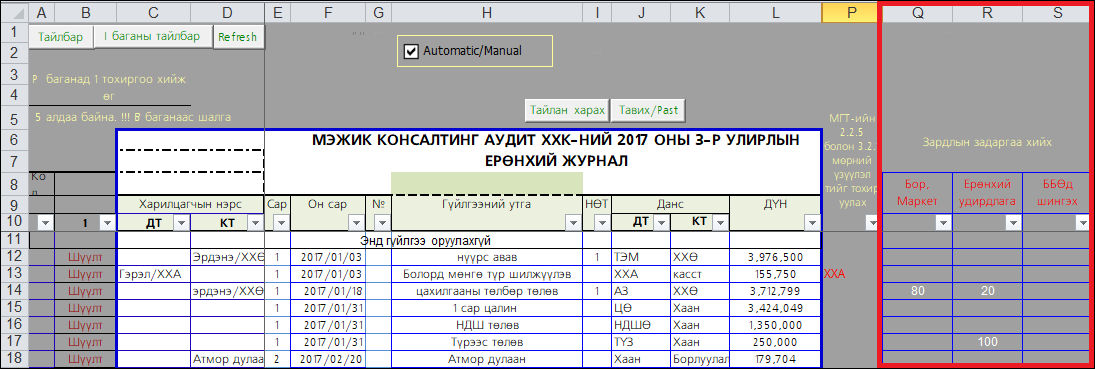Image resolution: width=1095 pixels, height=369 pixels.
Task: Click cell with amount 1,350,000
Action: 776,325
